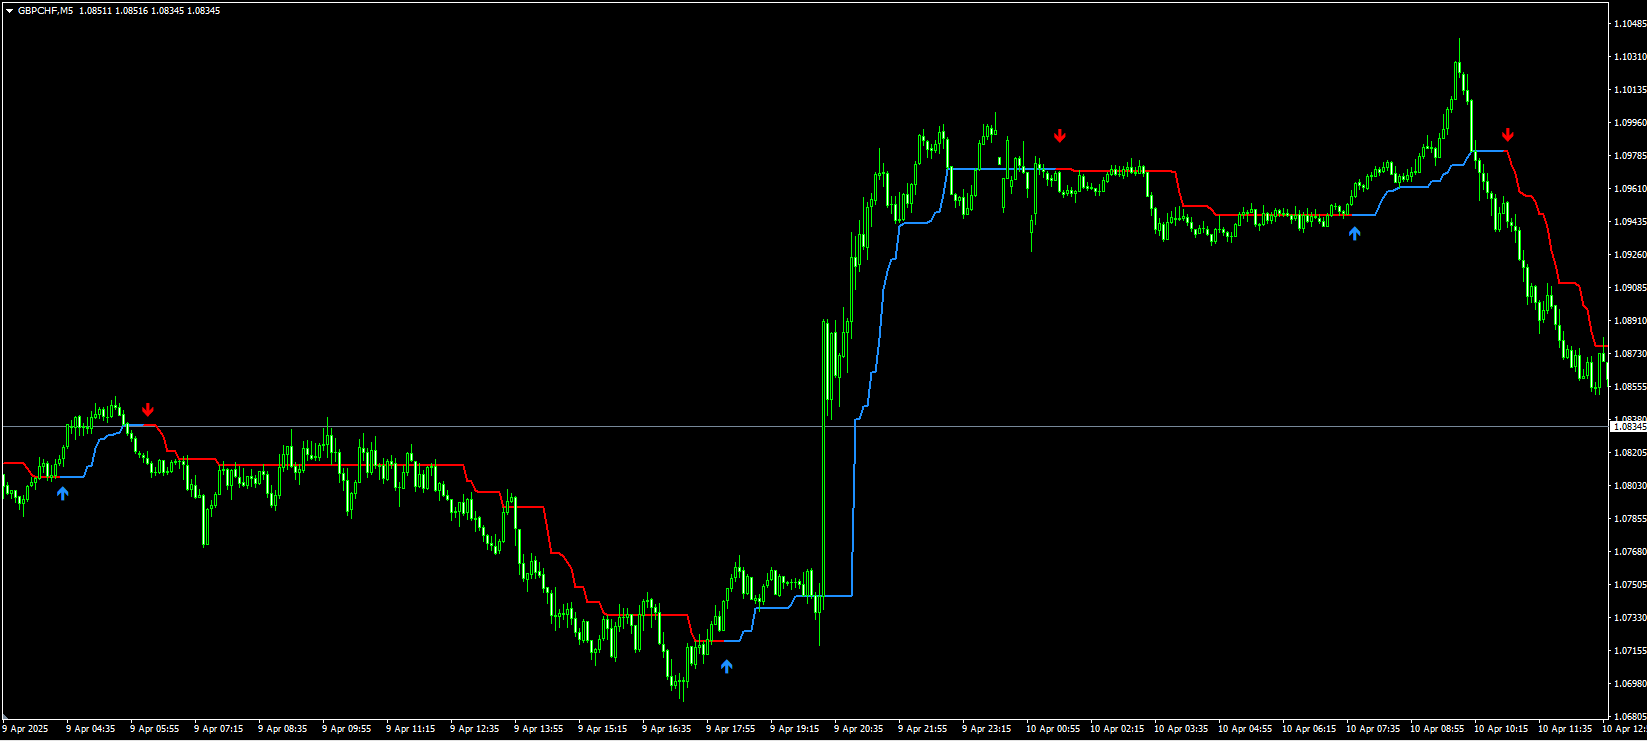Click the 1.06980 price scale label
1647x742 pixels.
pos(1629,683)
